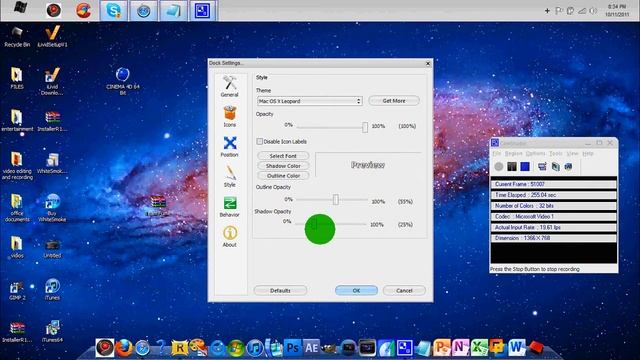Select the iTunes desktop shortcut
The image size is (640, 360).
(x=52, y=289)
